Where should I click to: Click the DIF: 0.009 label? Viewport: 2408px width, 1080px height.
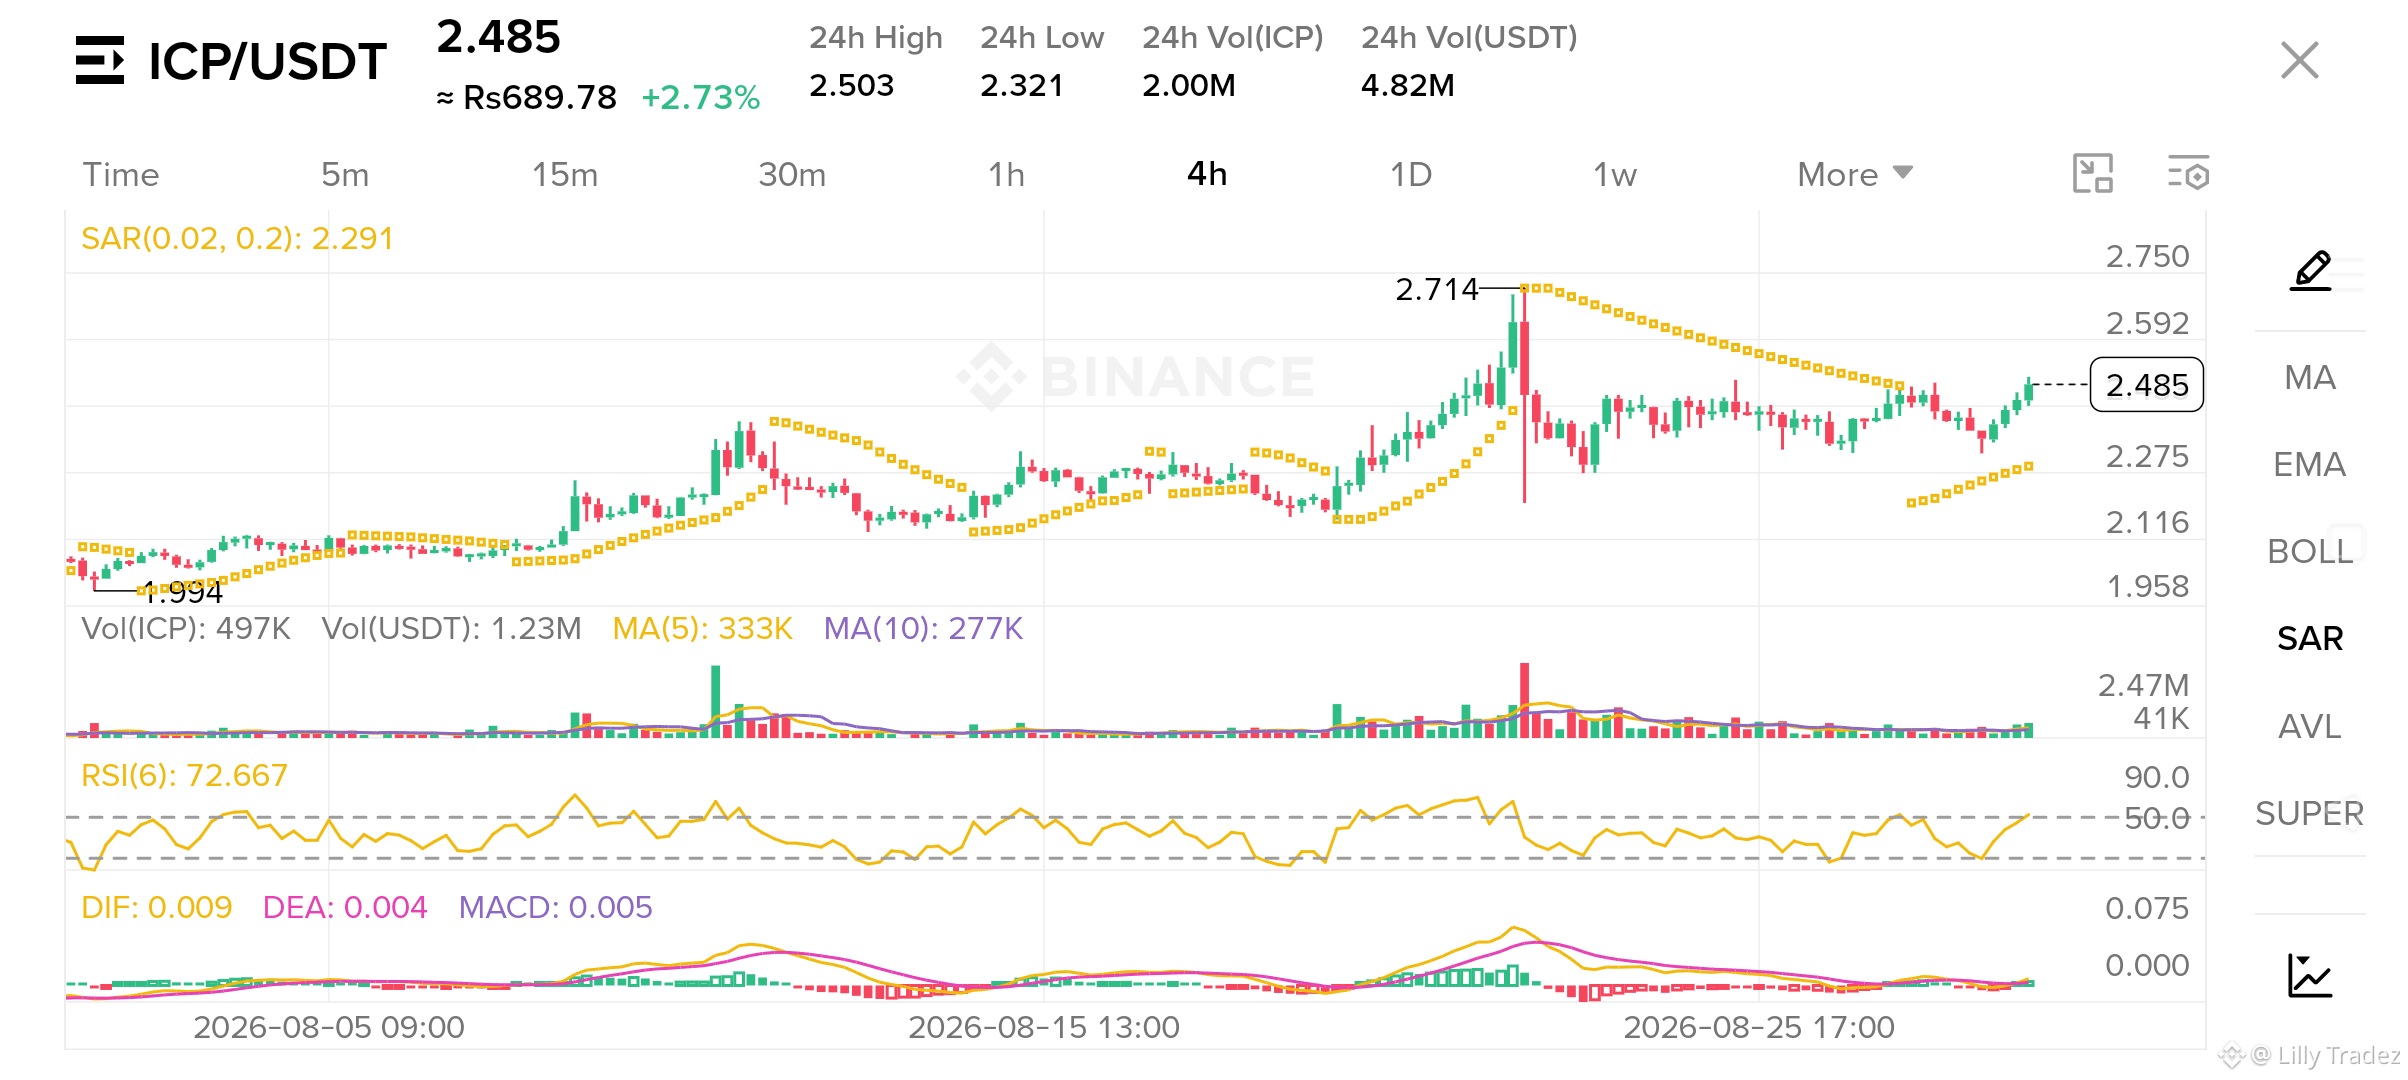(x=156, y=907)
